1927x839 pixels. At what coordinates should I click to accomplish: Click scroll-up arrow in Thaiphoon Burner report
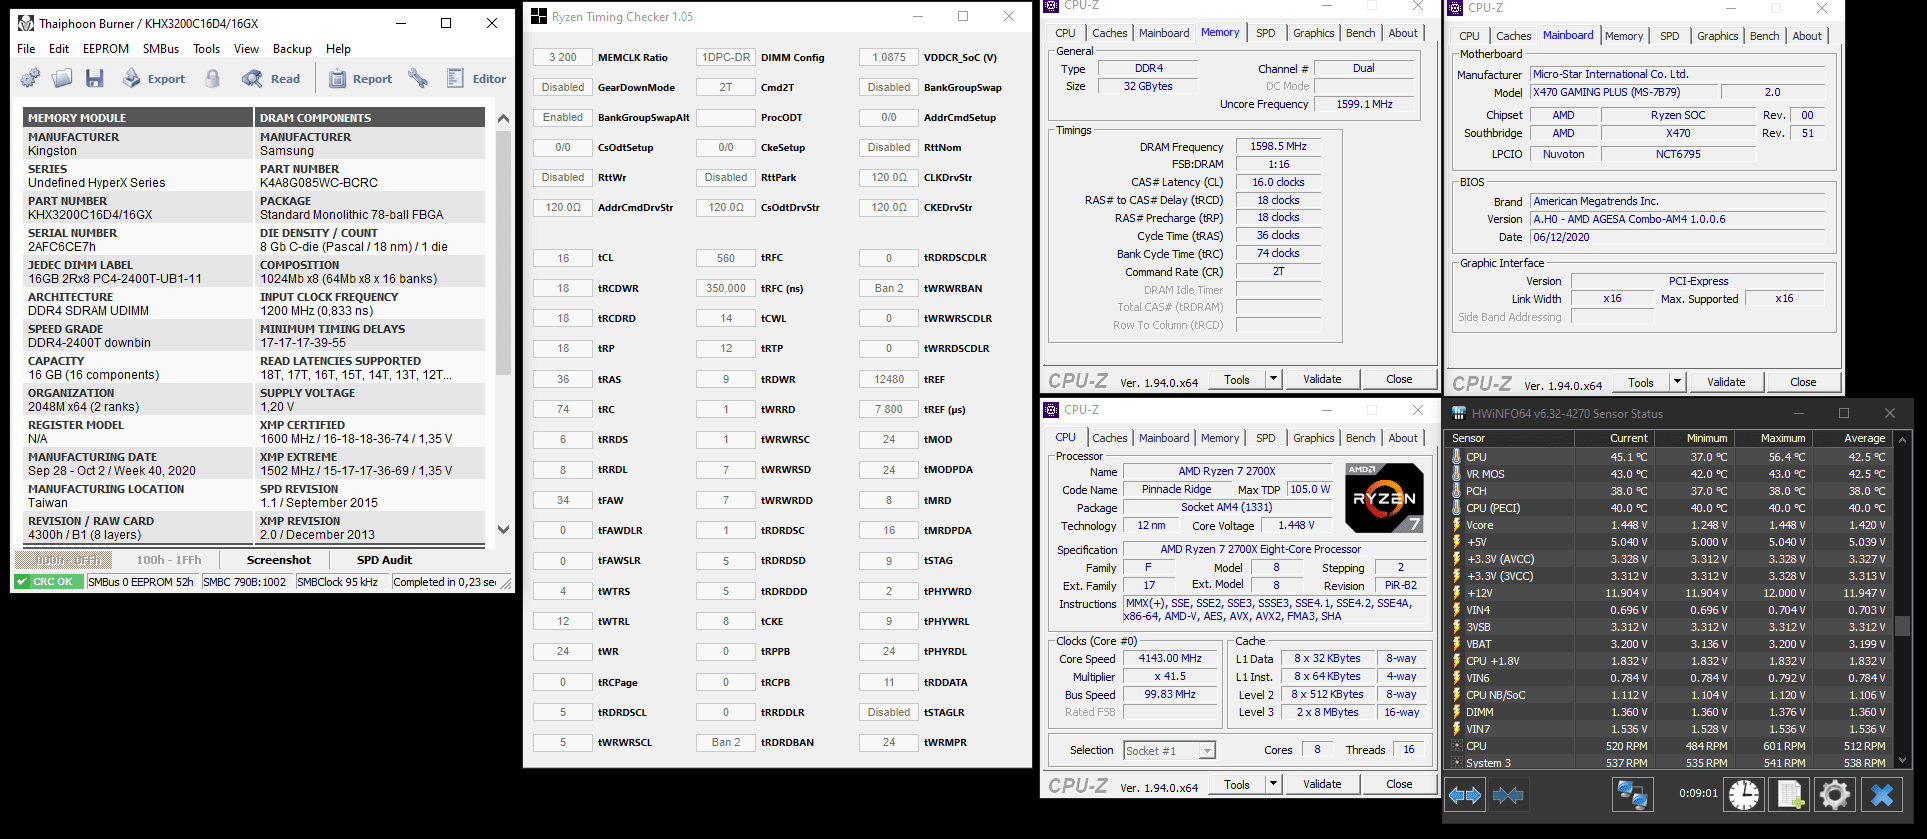pos(503,118)
